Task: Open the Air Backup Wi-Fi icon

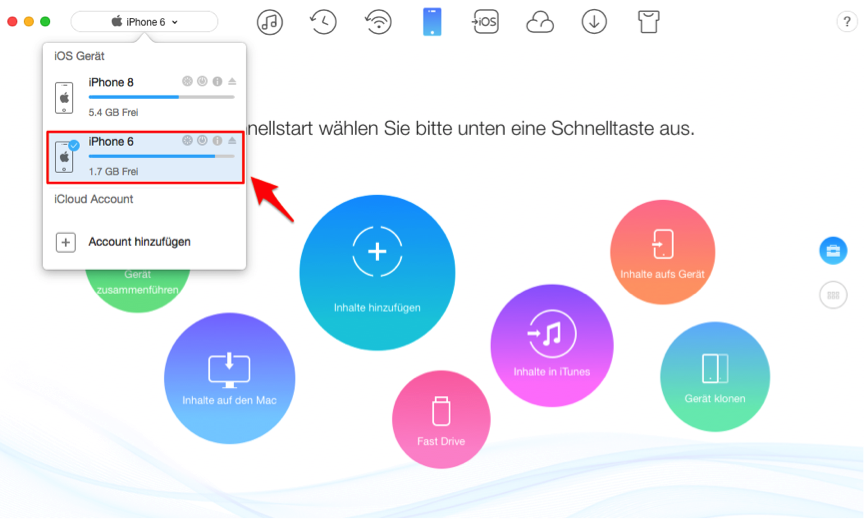Action: tap(378, 22)
